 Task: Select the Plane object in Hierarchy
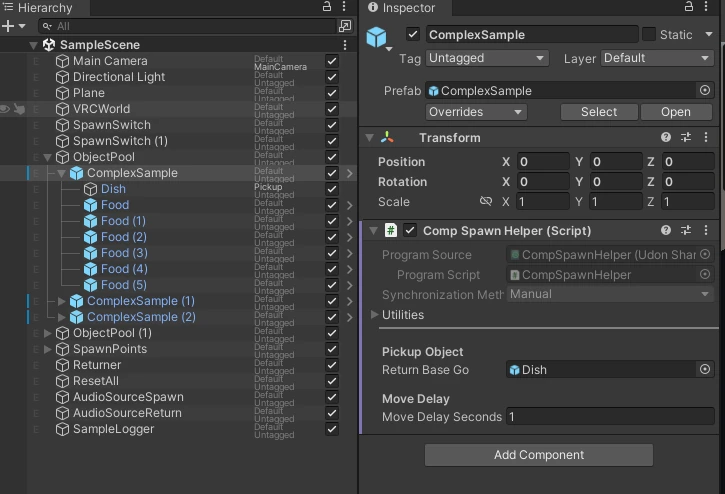click(x=88, y=93)
